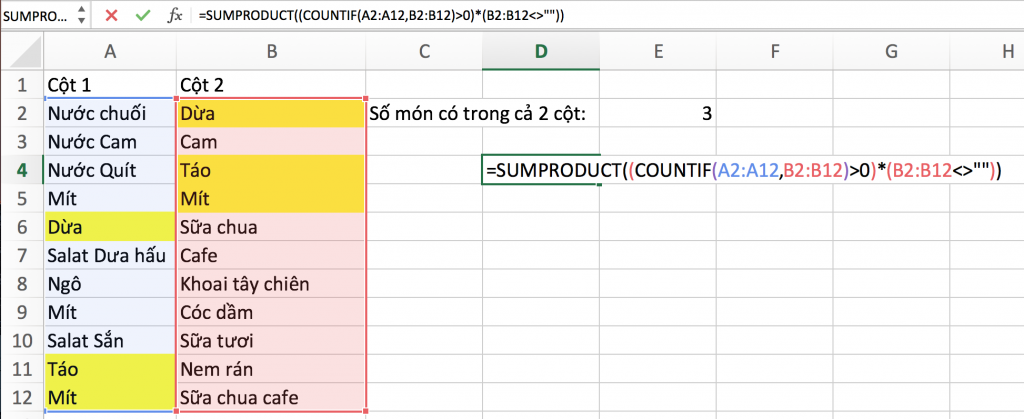Select the row 4 header
Viewport: 1024px width, 419px height.
[21, 170]
